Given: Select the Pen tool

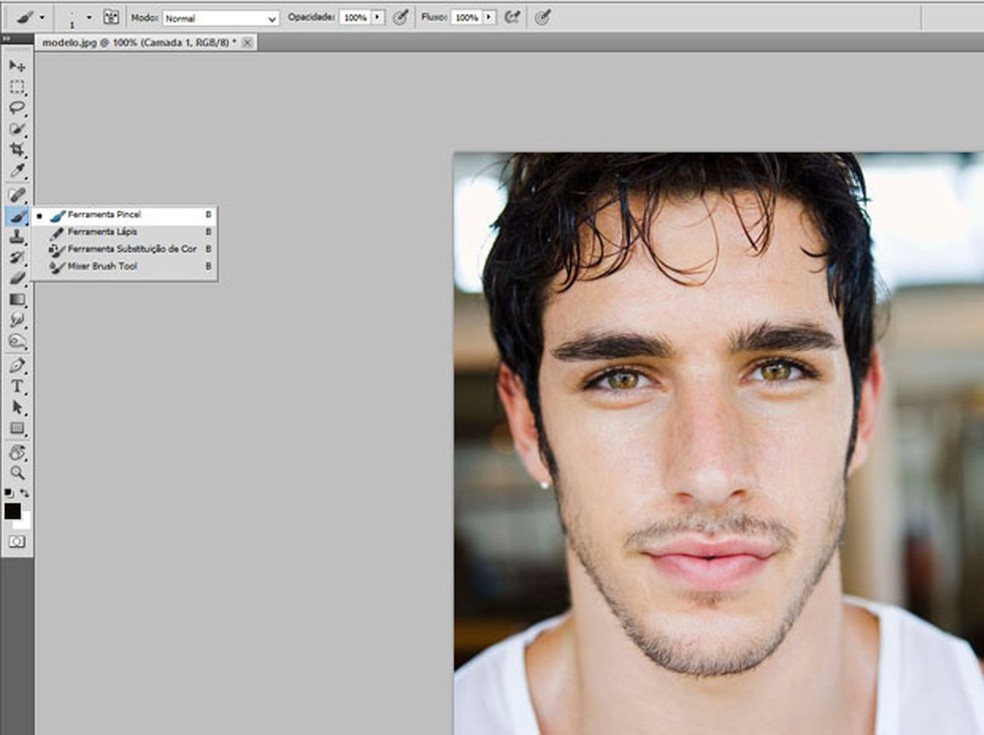Looking at the screenshot, I should tap(17, 365).
